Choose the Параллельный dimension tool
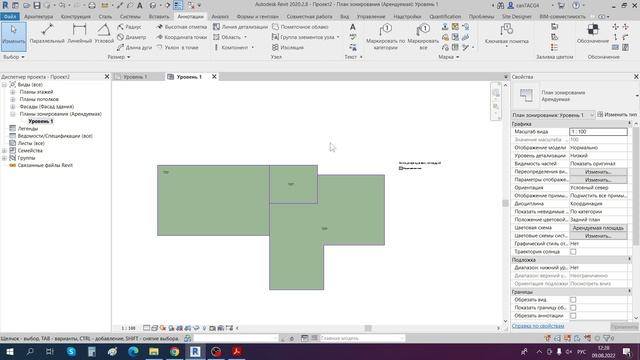640x360 pixels. pyautogui.click(x=47, y=33)
